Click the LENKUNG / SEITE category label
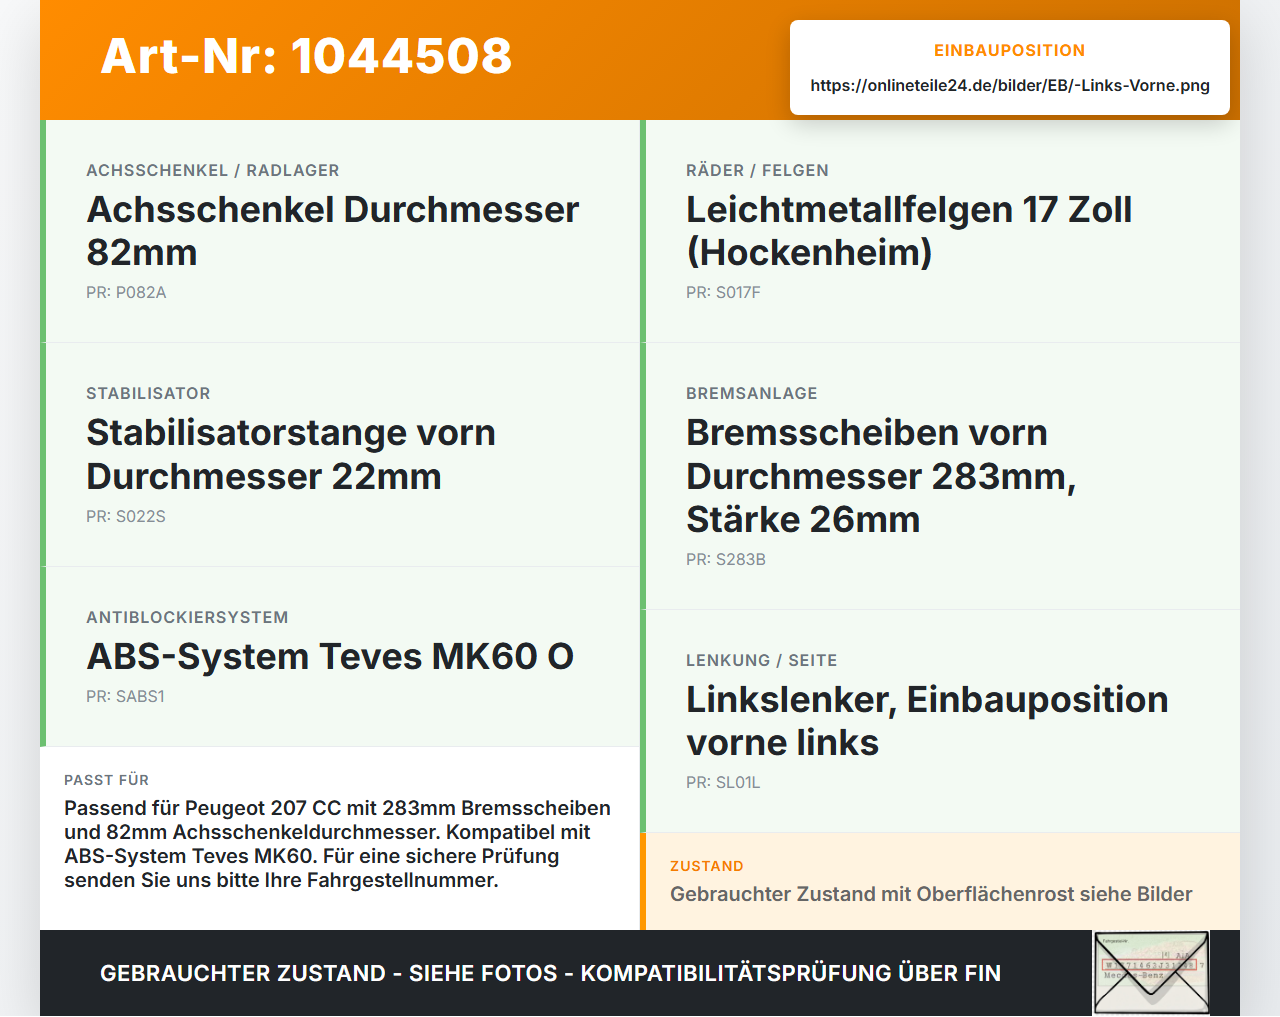Screen dimensions: 1280x1017 (762, 660)
